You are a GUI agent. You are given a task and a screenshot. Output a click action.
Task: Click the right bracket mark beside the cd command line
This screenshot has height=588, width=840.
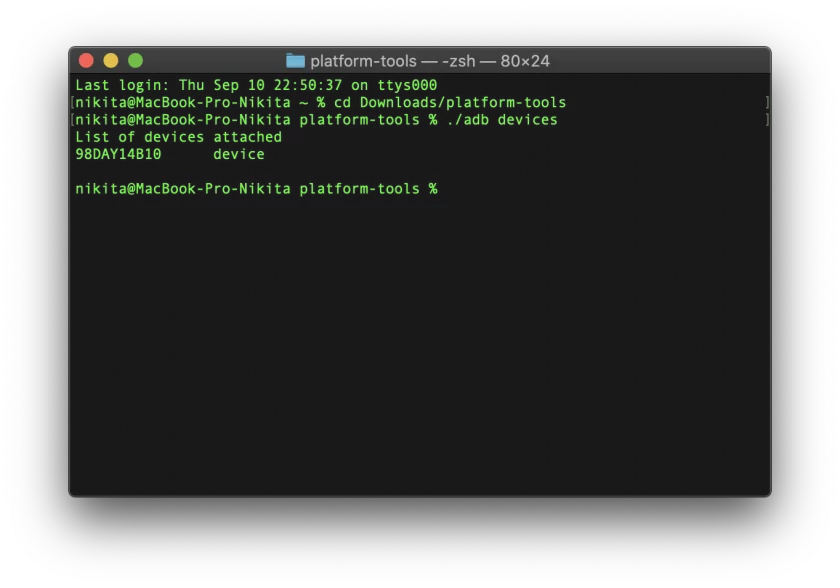click(767, 102)
